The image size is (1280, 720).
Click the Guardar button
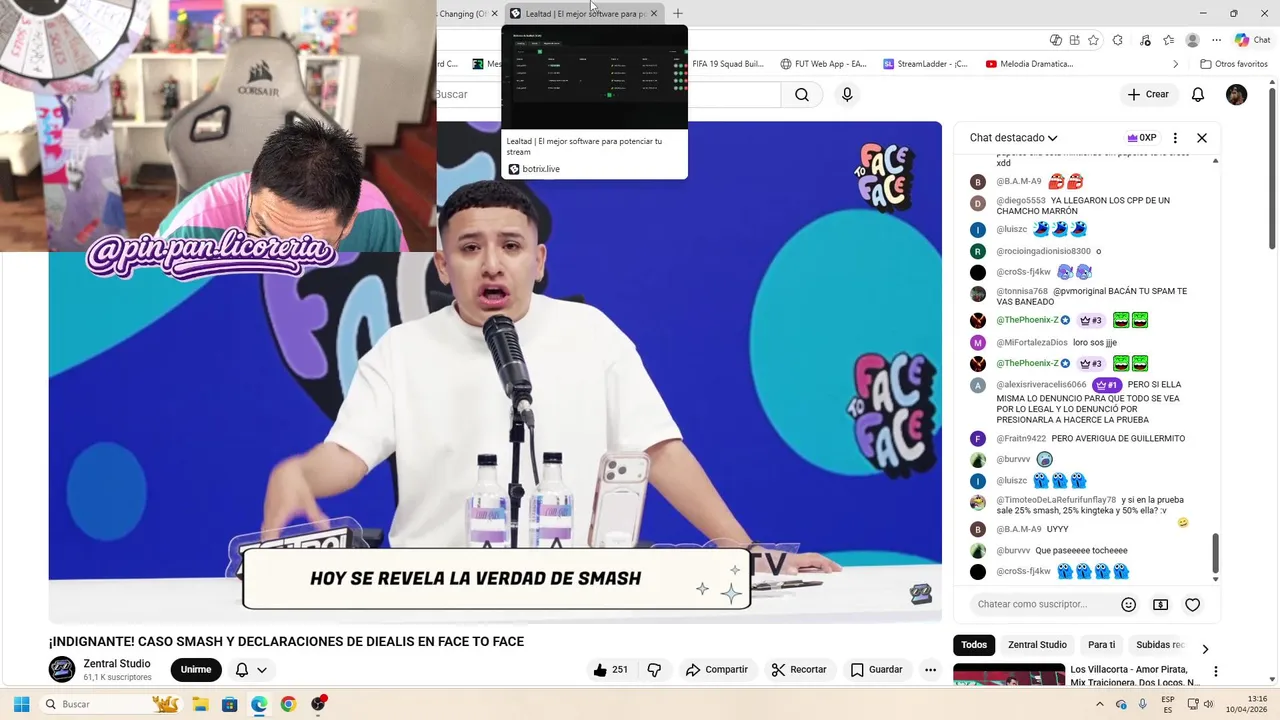(876, 670)
